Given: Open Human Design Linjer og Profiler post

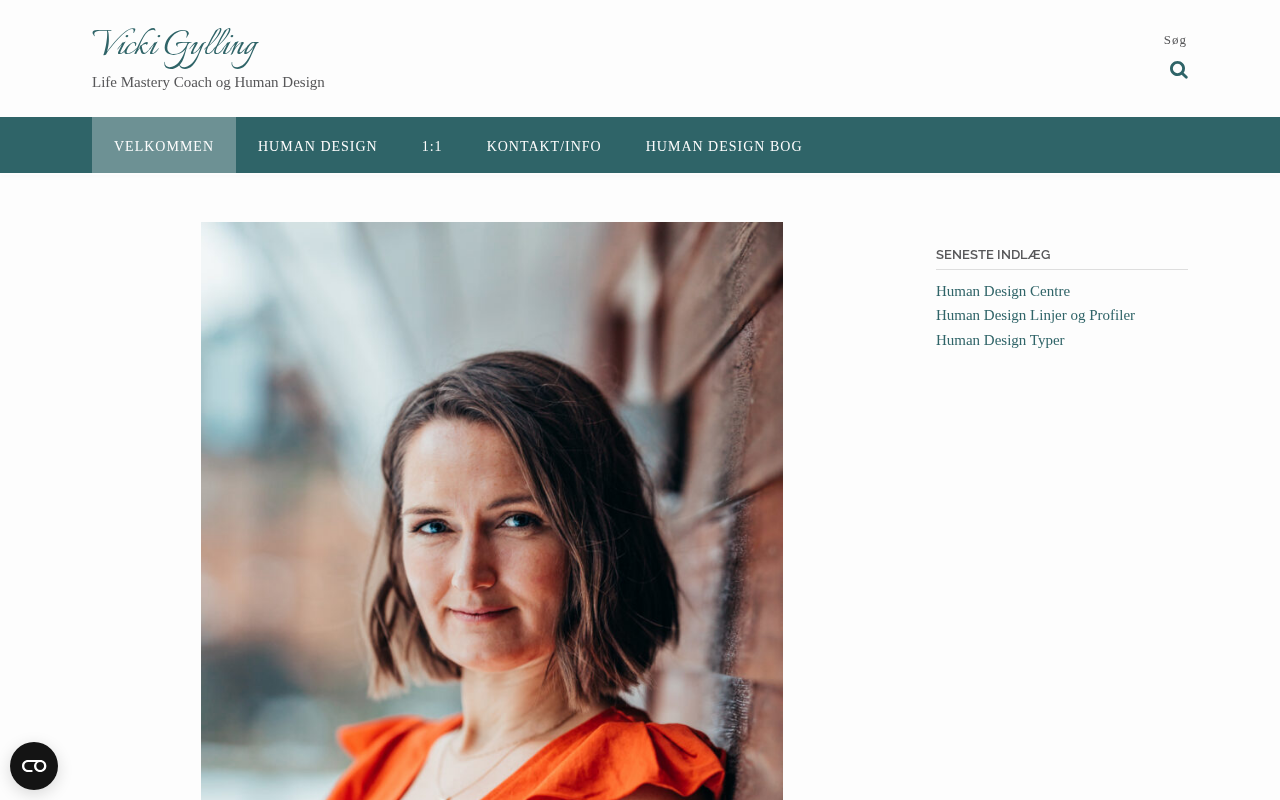Looking at the screenshot, I should coord(1035,315).
